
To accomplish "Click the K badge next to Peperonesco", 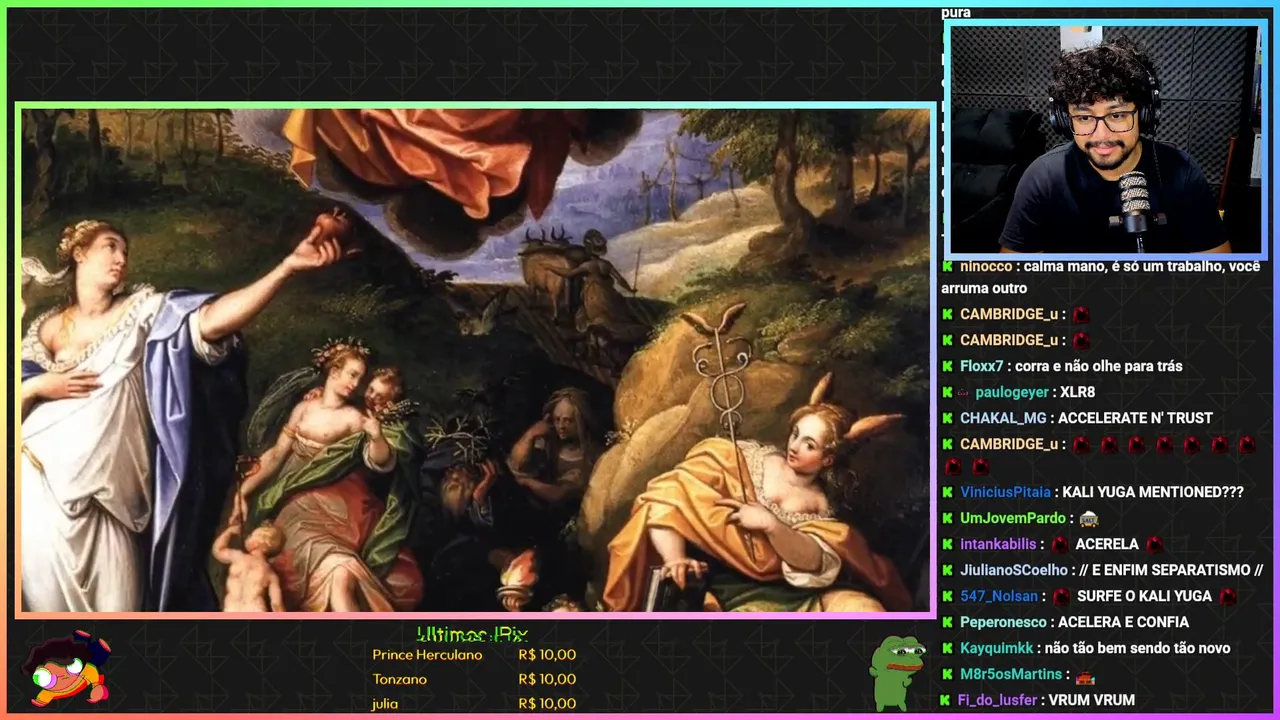I will [947, 622].
